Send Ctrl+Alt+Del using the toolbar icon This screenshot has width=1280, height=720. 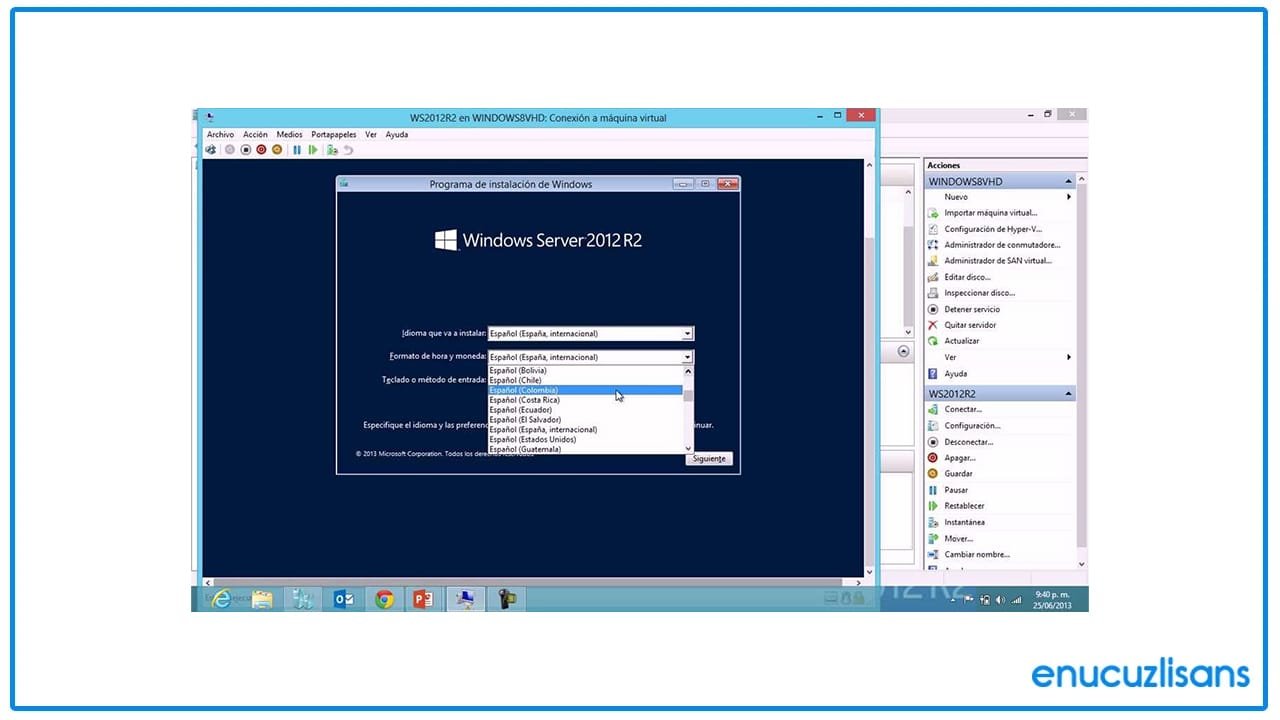point(211,150)
